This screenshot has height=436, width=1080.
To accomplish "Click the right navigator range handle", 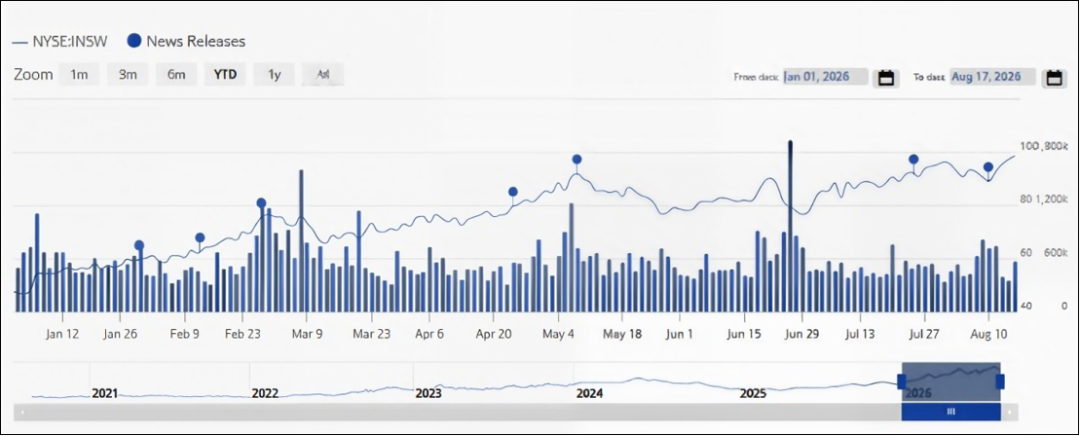I will click(1000, 382).
